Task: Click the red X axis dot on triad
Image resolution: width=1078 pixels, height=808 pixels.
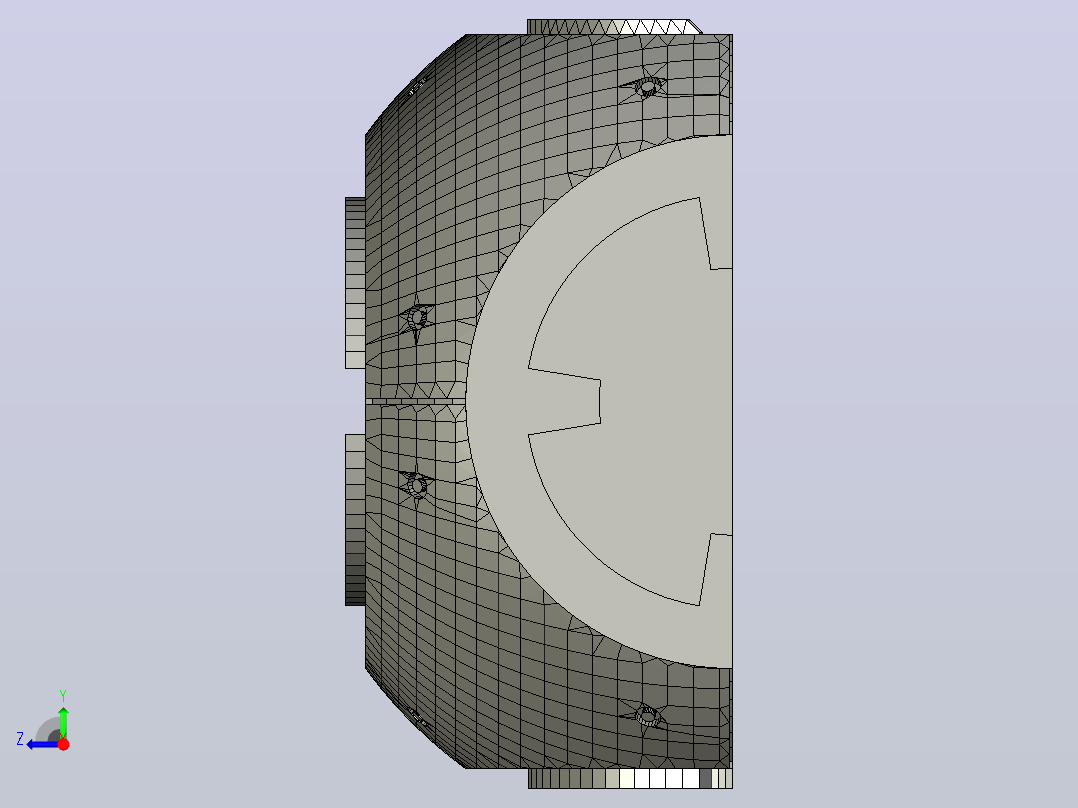Action: 63,744
